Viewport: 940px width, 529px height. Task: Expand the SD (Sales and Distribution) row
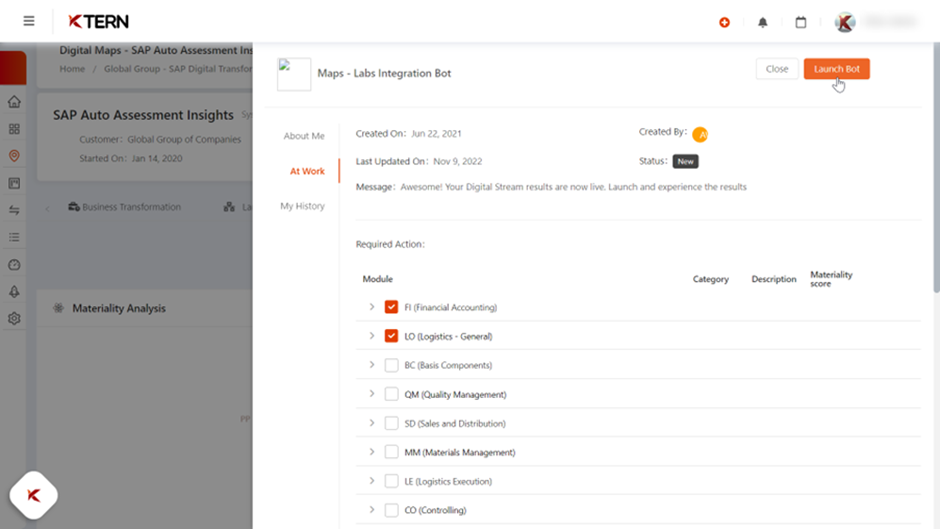coord(372,423)
